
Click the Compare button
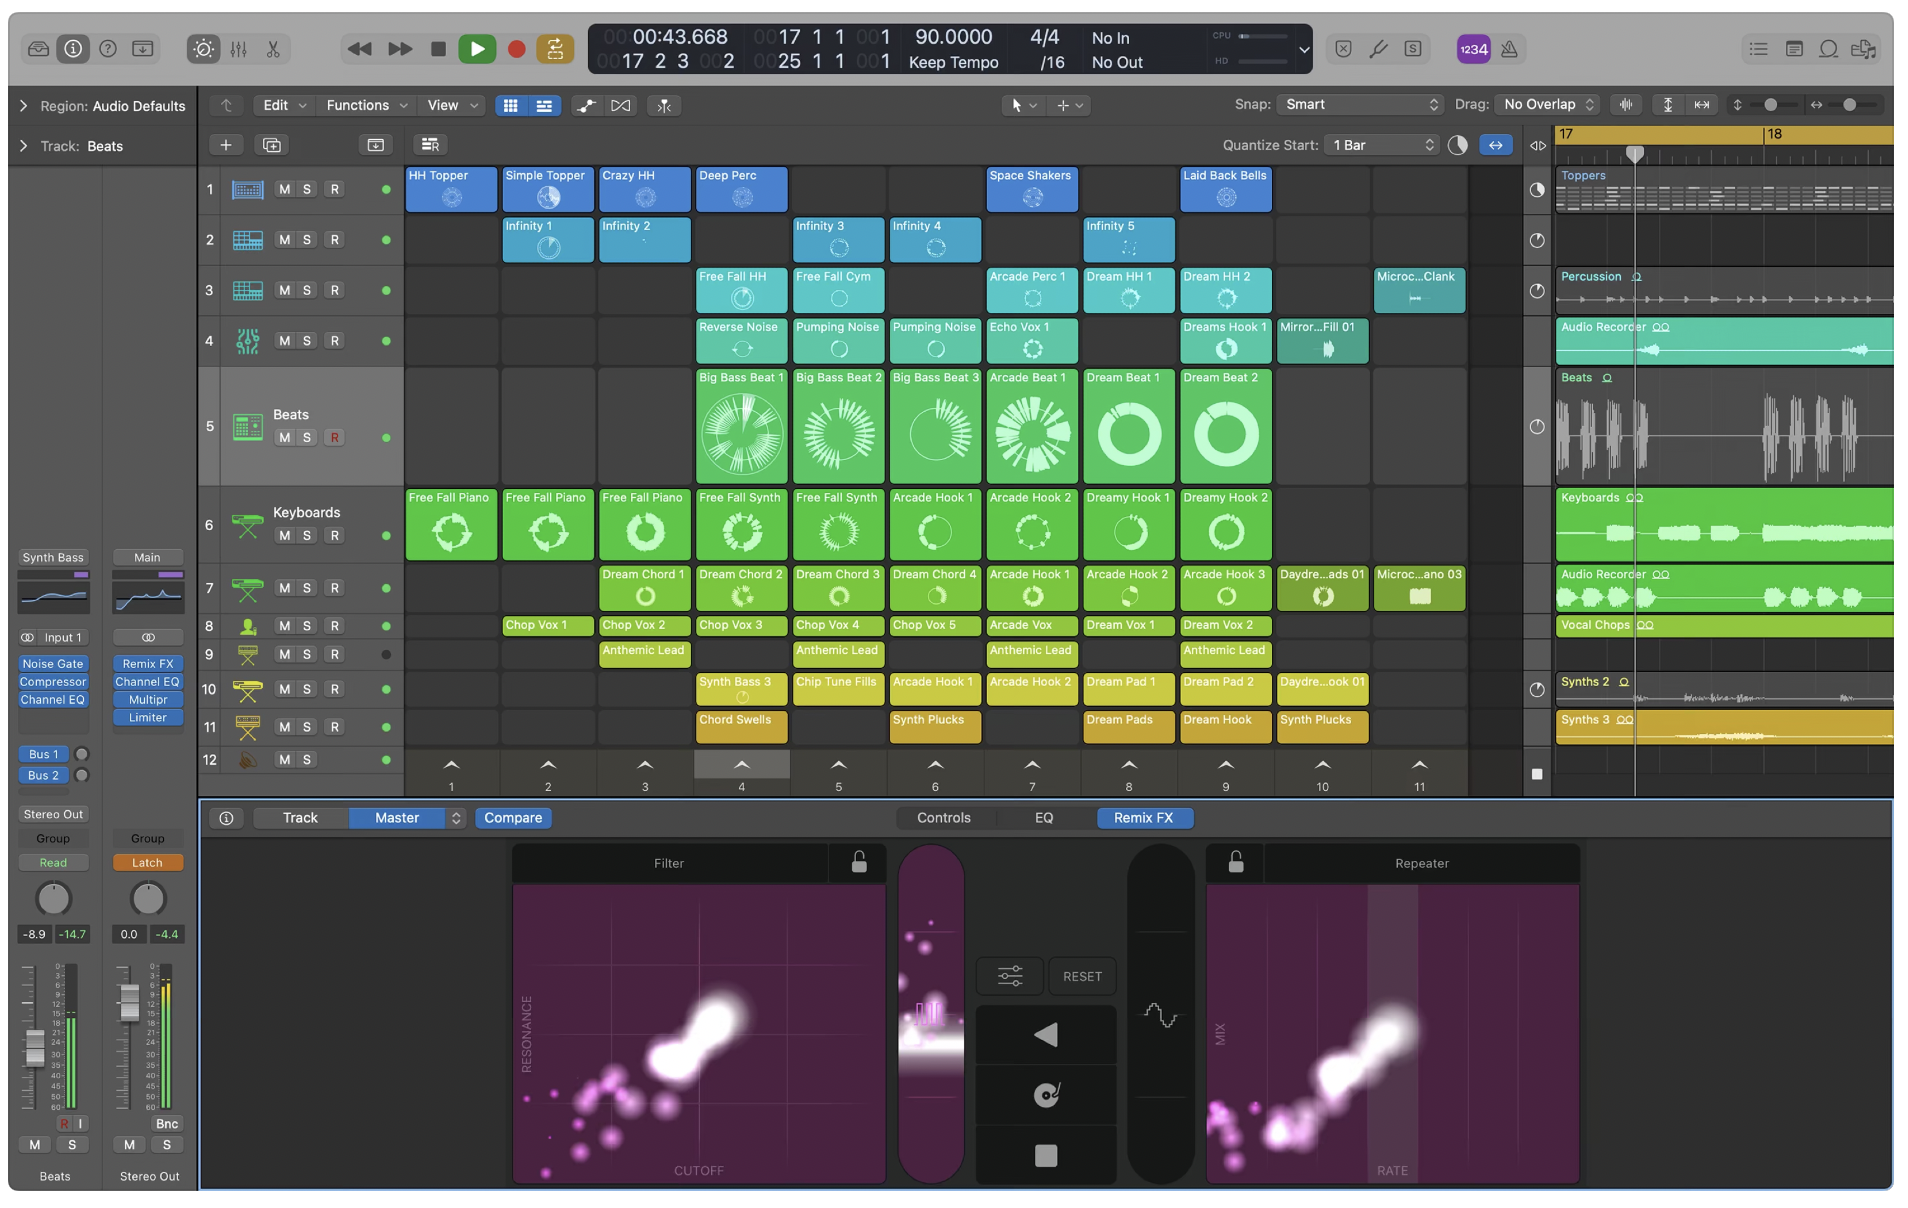click(x=513, y=818)
